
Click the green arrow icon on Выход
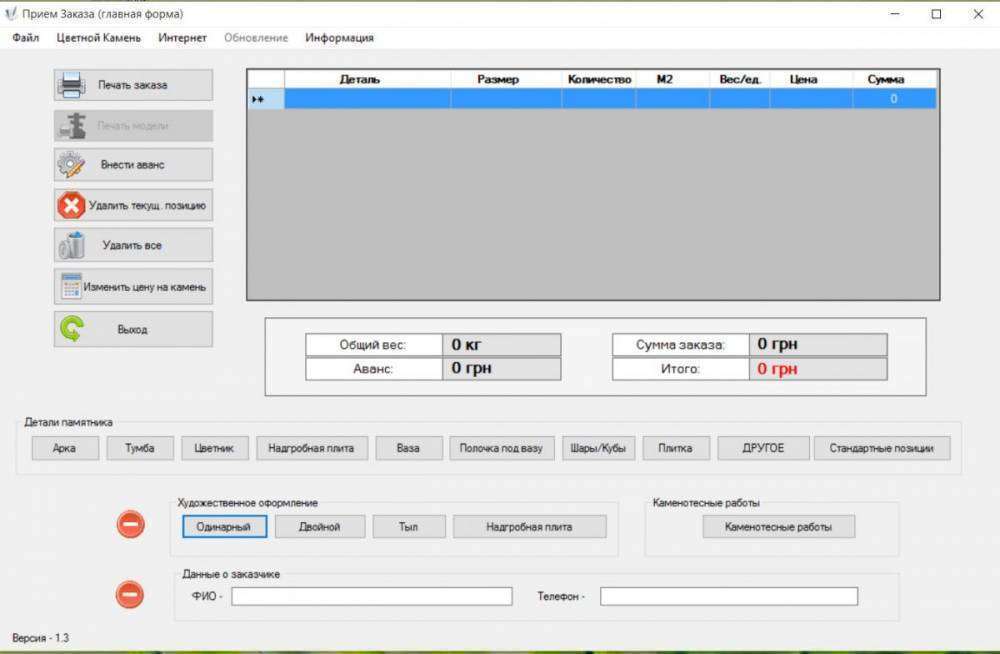71,329
